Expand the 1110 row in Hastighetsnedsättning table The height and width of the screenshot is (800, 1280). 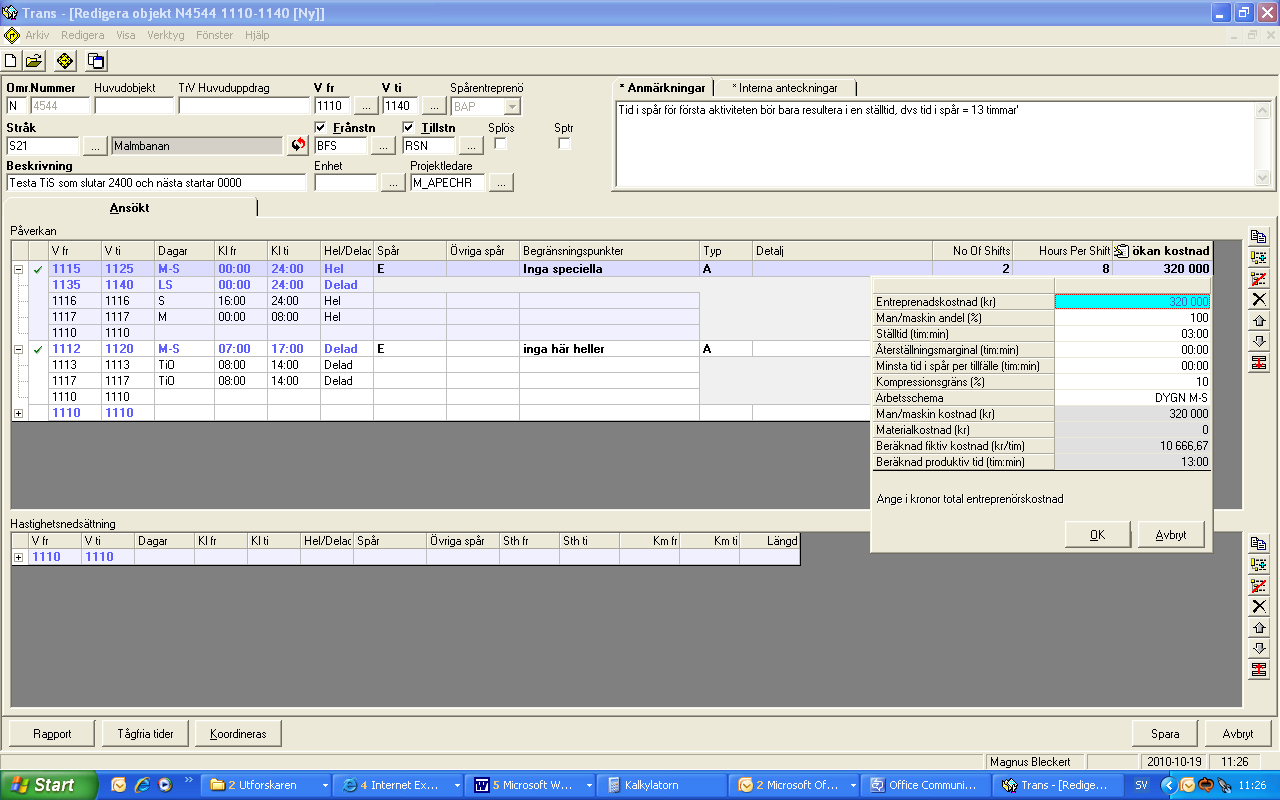(x=18, y=557)
